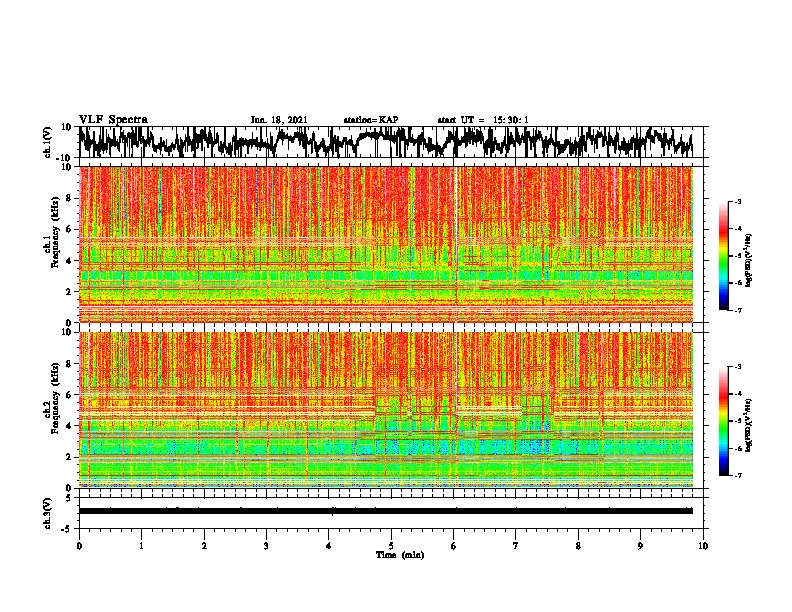Image resolution: width=792 pixels, height=612 pixels.
Task: Click the ch.1(V) waveform axis label
Action: [48, 142]
